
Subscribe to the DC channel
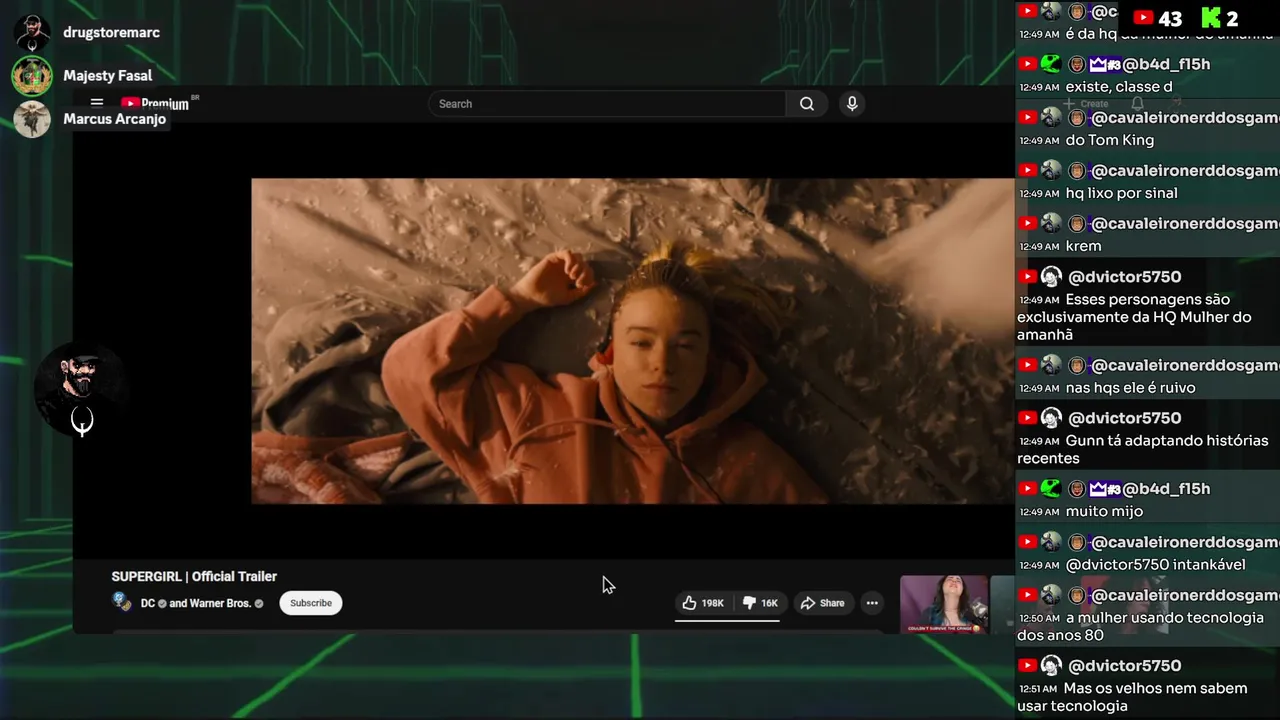pyautogui.click(x=311, y=603)
